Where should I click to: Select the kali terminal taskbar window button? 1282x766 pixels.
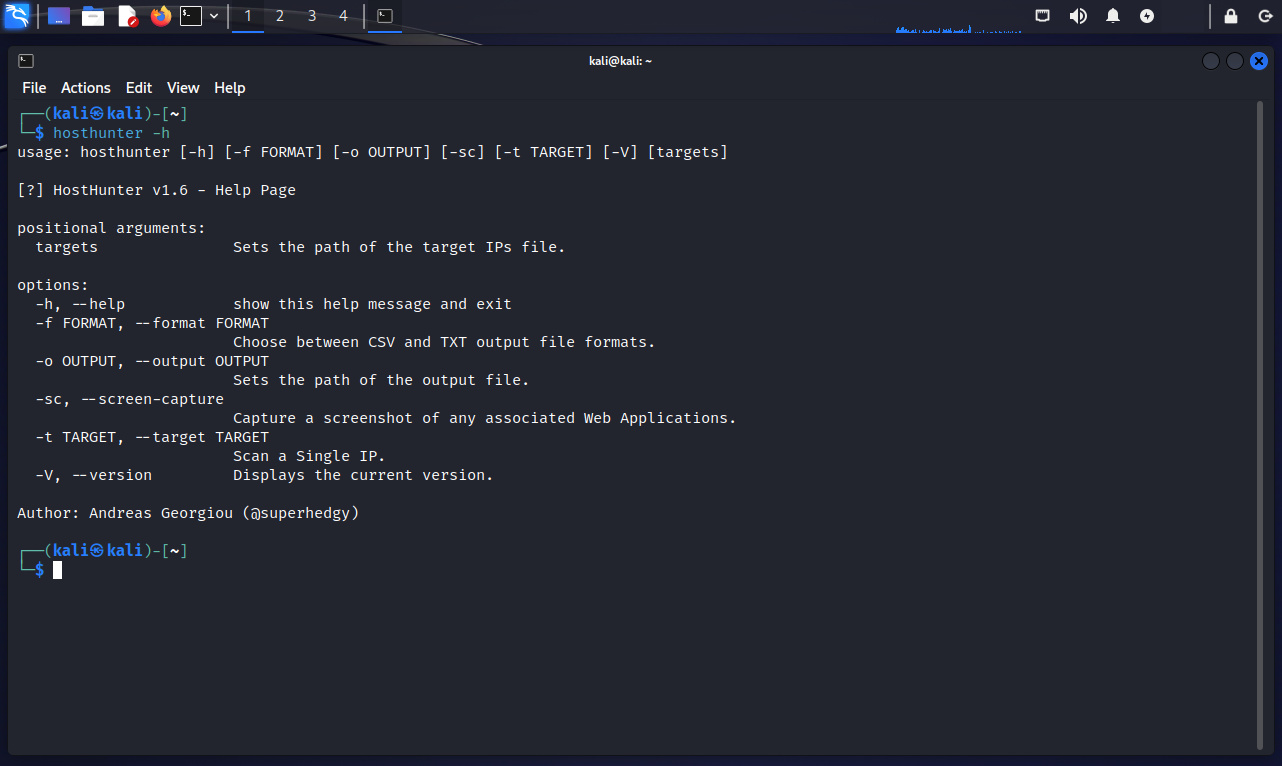pyautogui.click(x=385, y=16)
